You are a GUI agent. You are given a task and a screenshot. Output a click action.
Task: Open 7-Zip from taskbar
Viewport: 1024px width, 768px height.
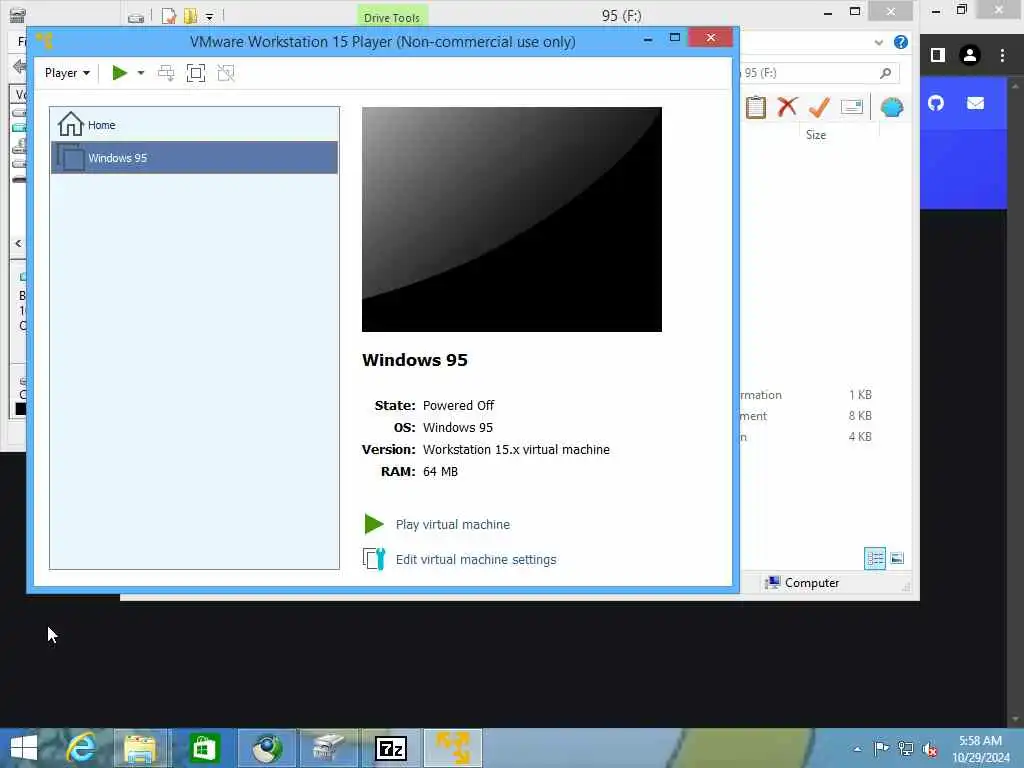tap(391, 748)
